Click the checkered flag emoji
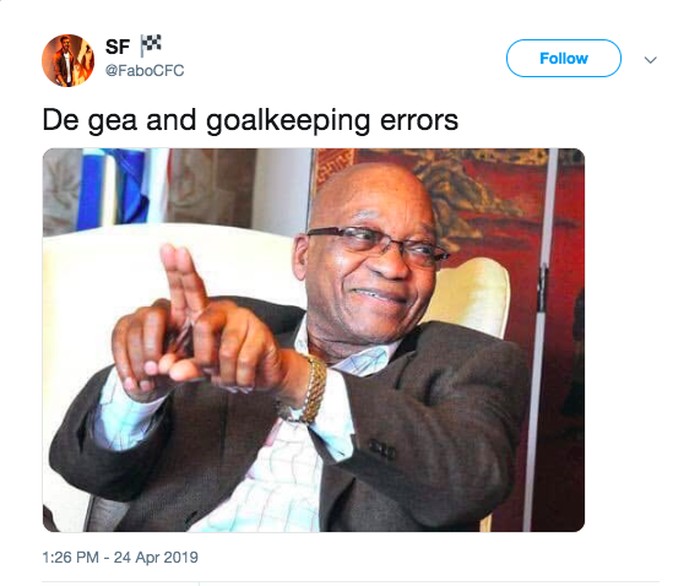Viewport: 700px width, 586px height. tap(152, 45)
